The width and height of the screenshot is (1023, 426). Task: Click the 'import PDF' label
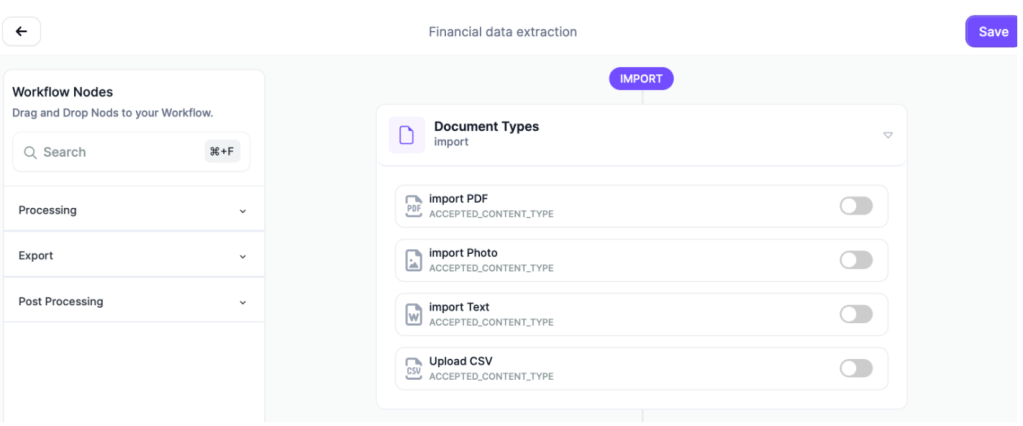click(459, 198)
